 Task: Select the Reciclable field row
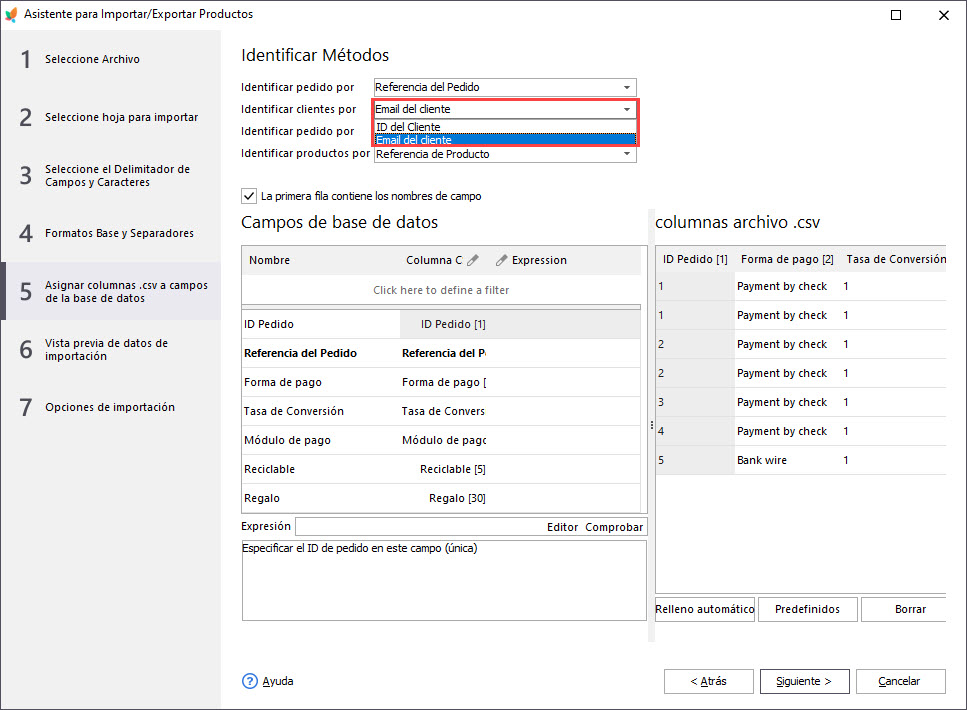click(x=441, y=469)
